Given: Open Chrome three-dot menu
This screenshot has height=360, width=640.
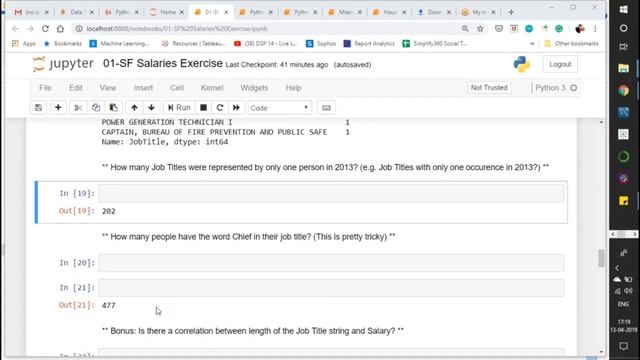Looking at the screenshot, I should coord(595,29).
